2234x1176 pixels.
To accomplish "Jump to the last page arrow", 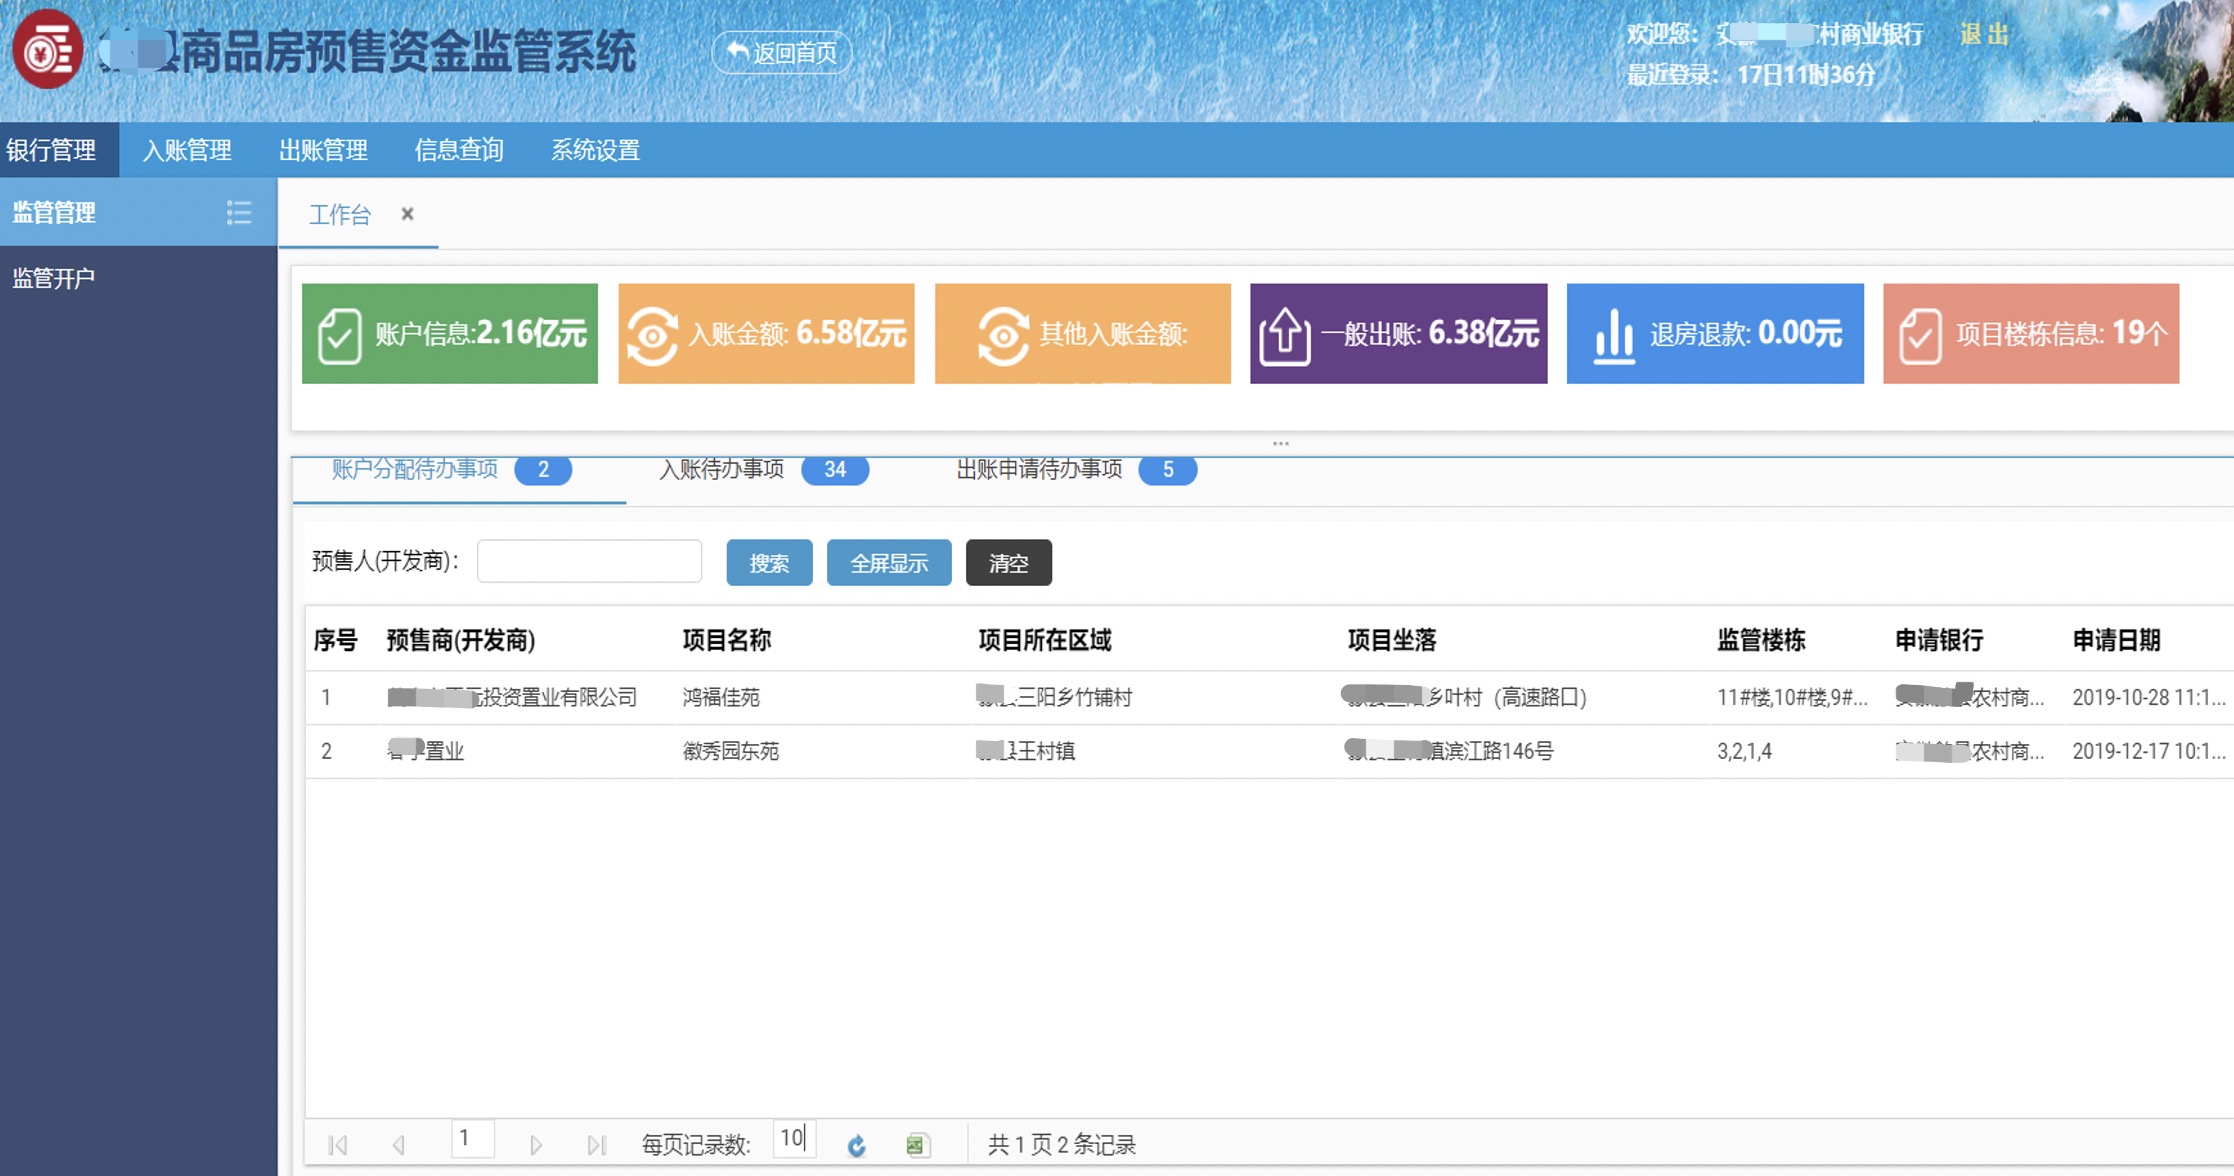I will (x=597, y=1145).
